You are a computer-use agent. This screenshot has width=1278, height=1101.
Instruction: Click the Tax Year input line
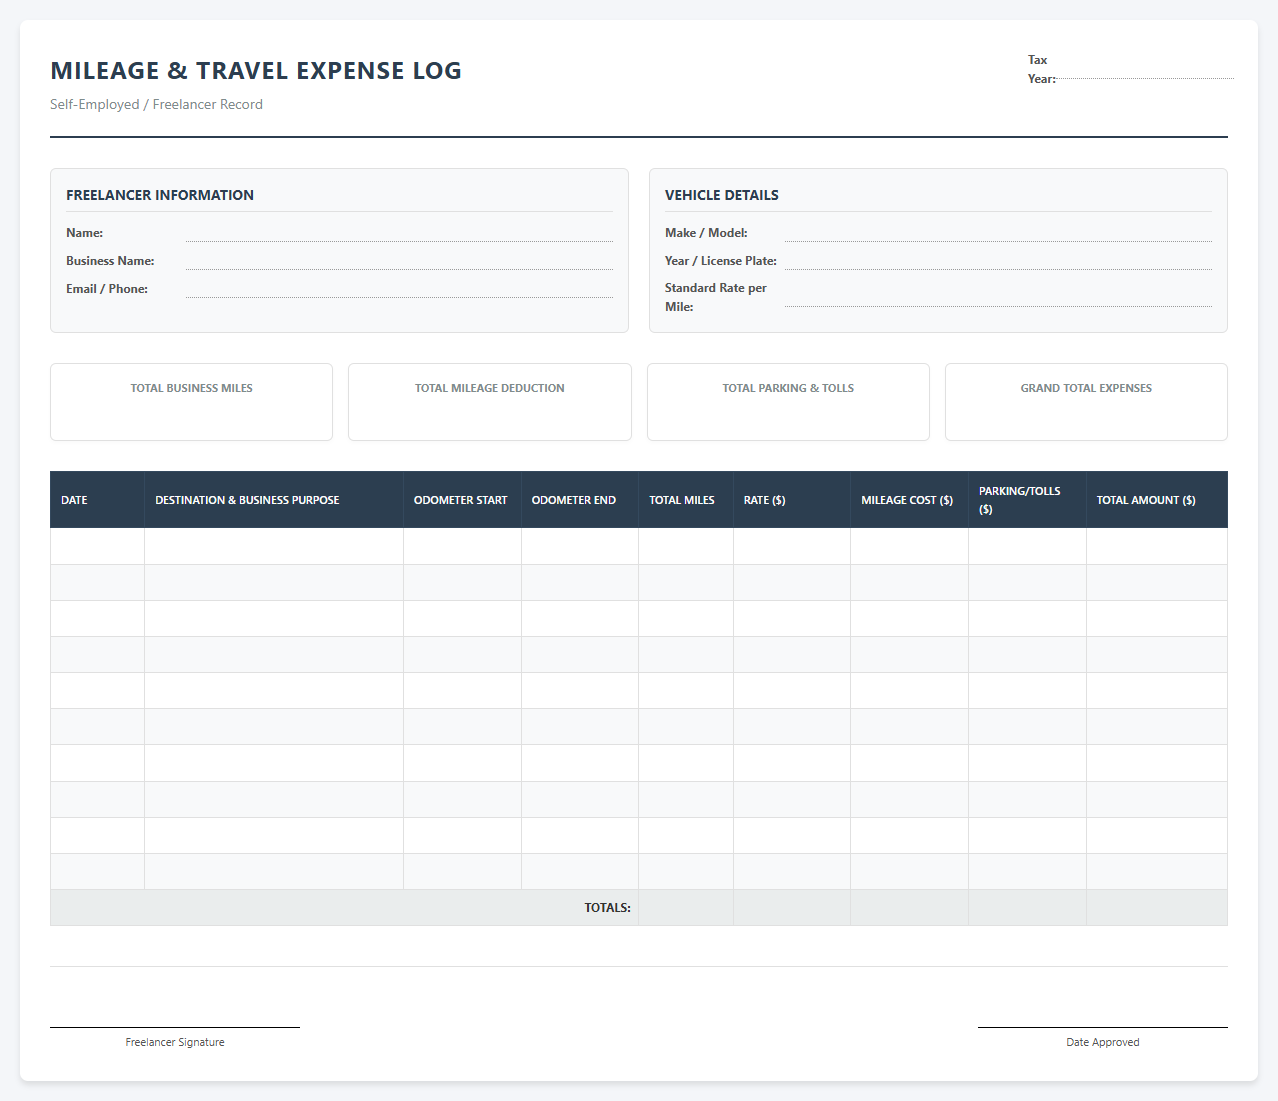(x=1145, y=69)
